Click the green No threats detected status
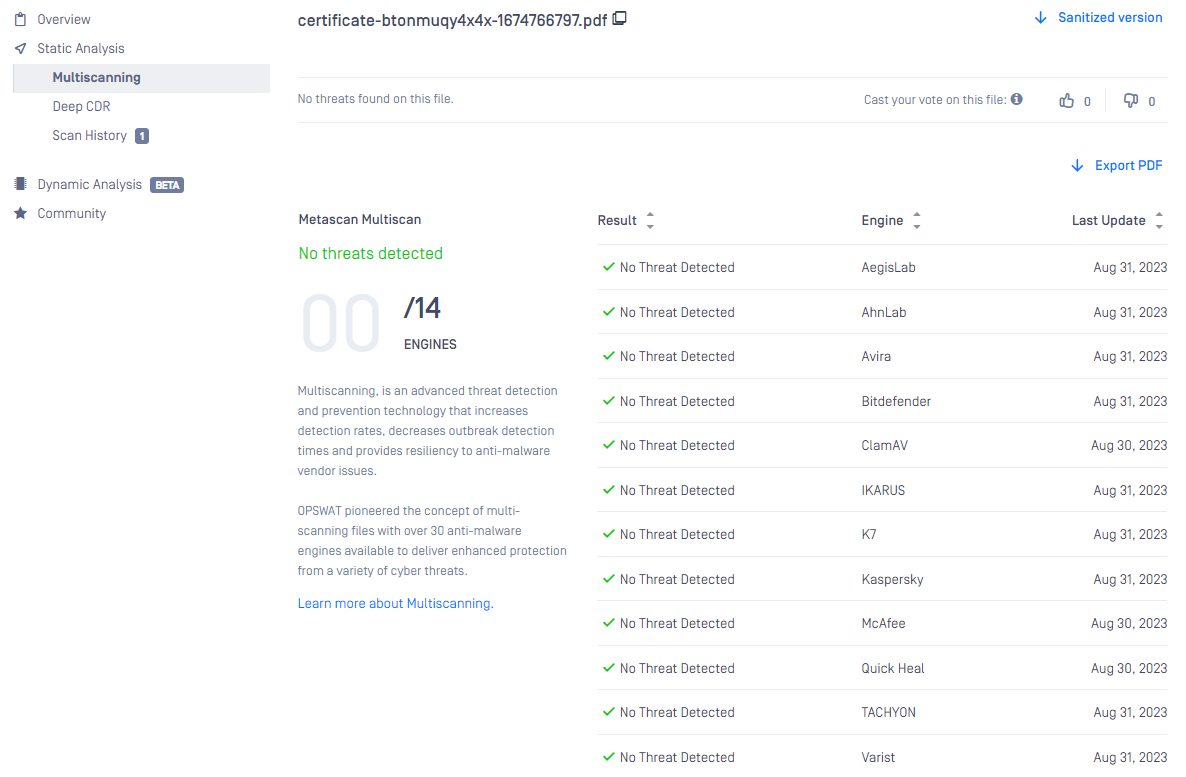This screenshot has width=1186, height=777. click(371, 253)
